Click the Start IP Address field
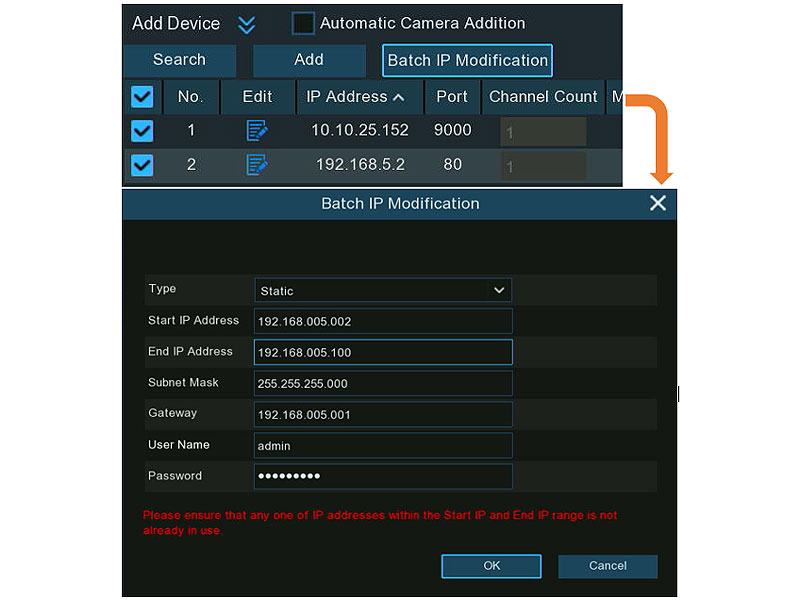The height and width of the screenshot is (600, 800). point(383,321)
